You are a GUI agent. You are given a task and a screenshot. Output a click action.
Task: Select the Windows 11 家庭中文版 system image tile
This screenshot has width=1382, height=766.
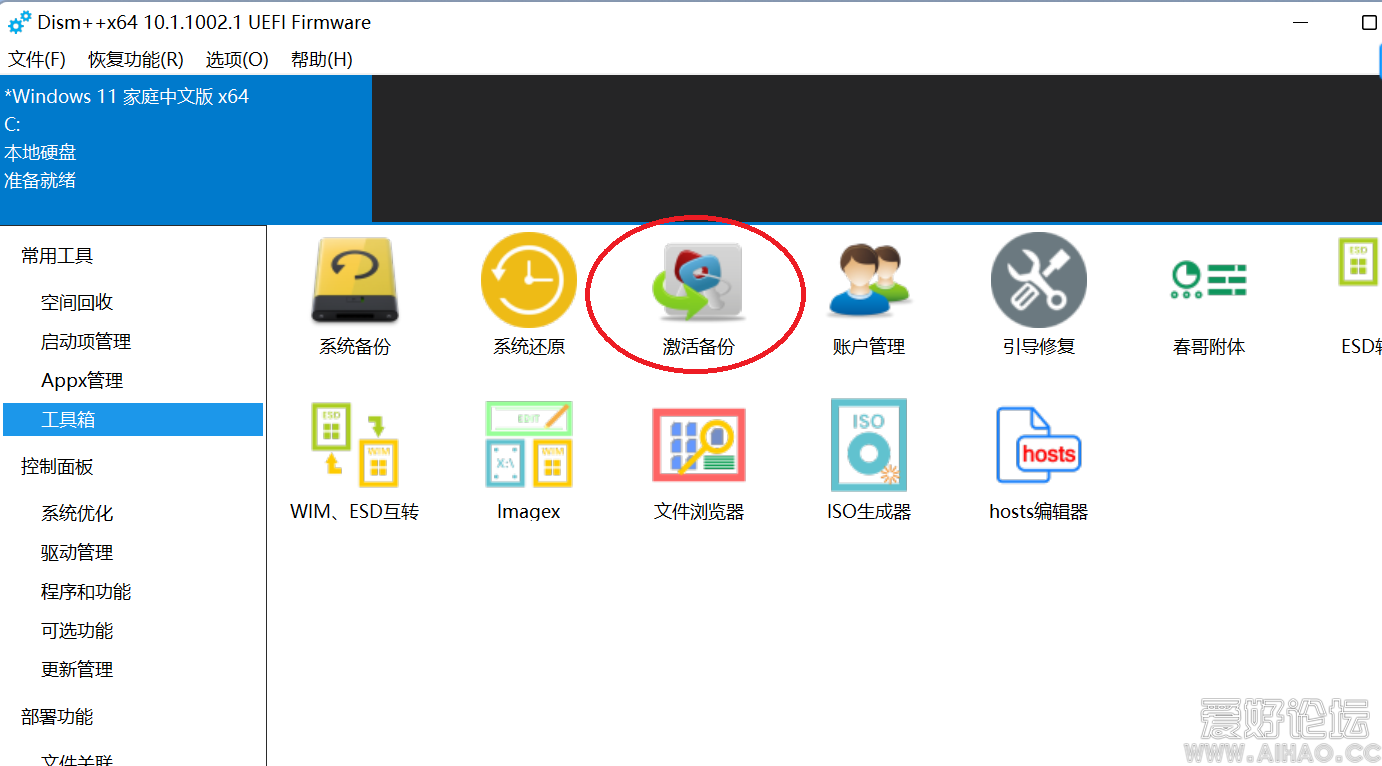click(x=185, y=140)
